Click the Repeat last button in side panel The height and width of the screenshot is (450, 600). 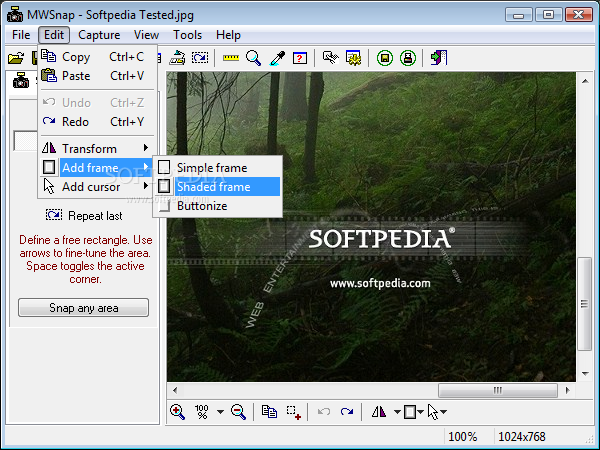84,216
